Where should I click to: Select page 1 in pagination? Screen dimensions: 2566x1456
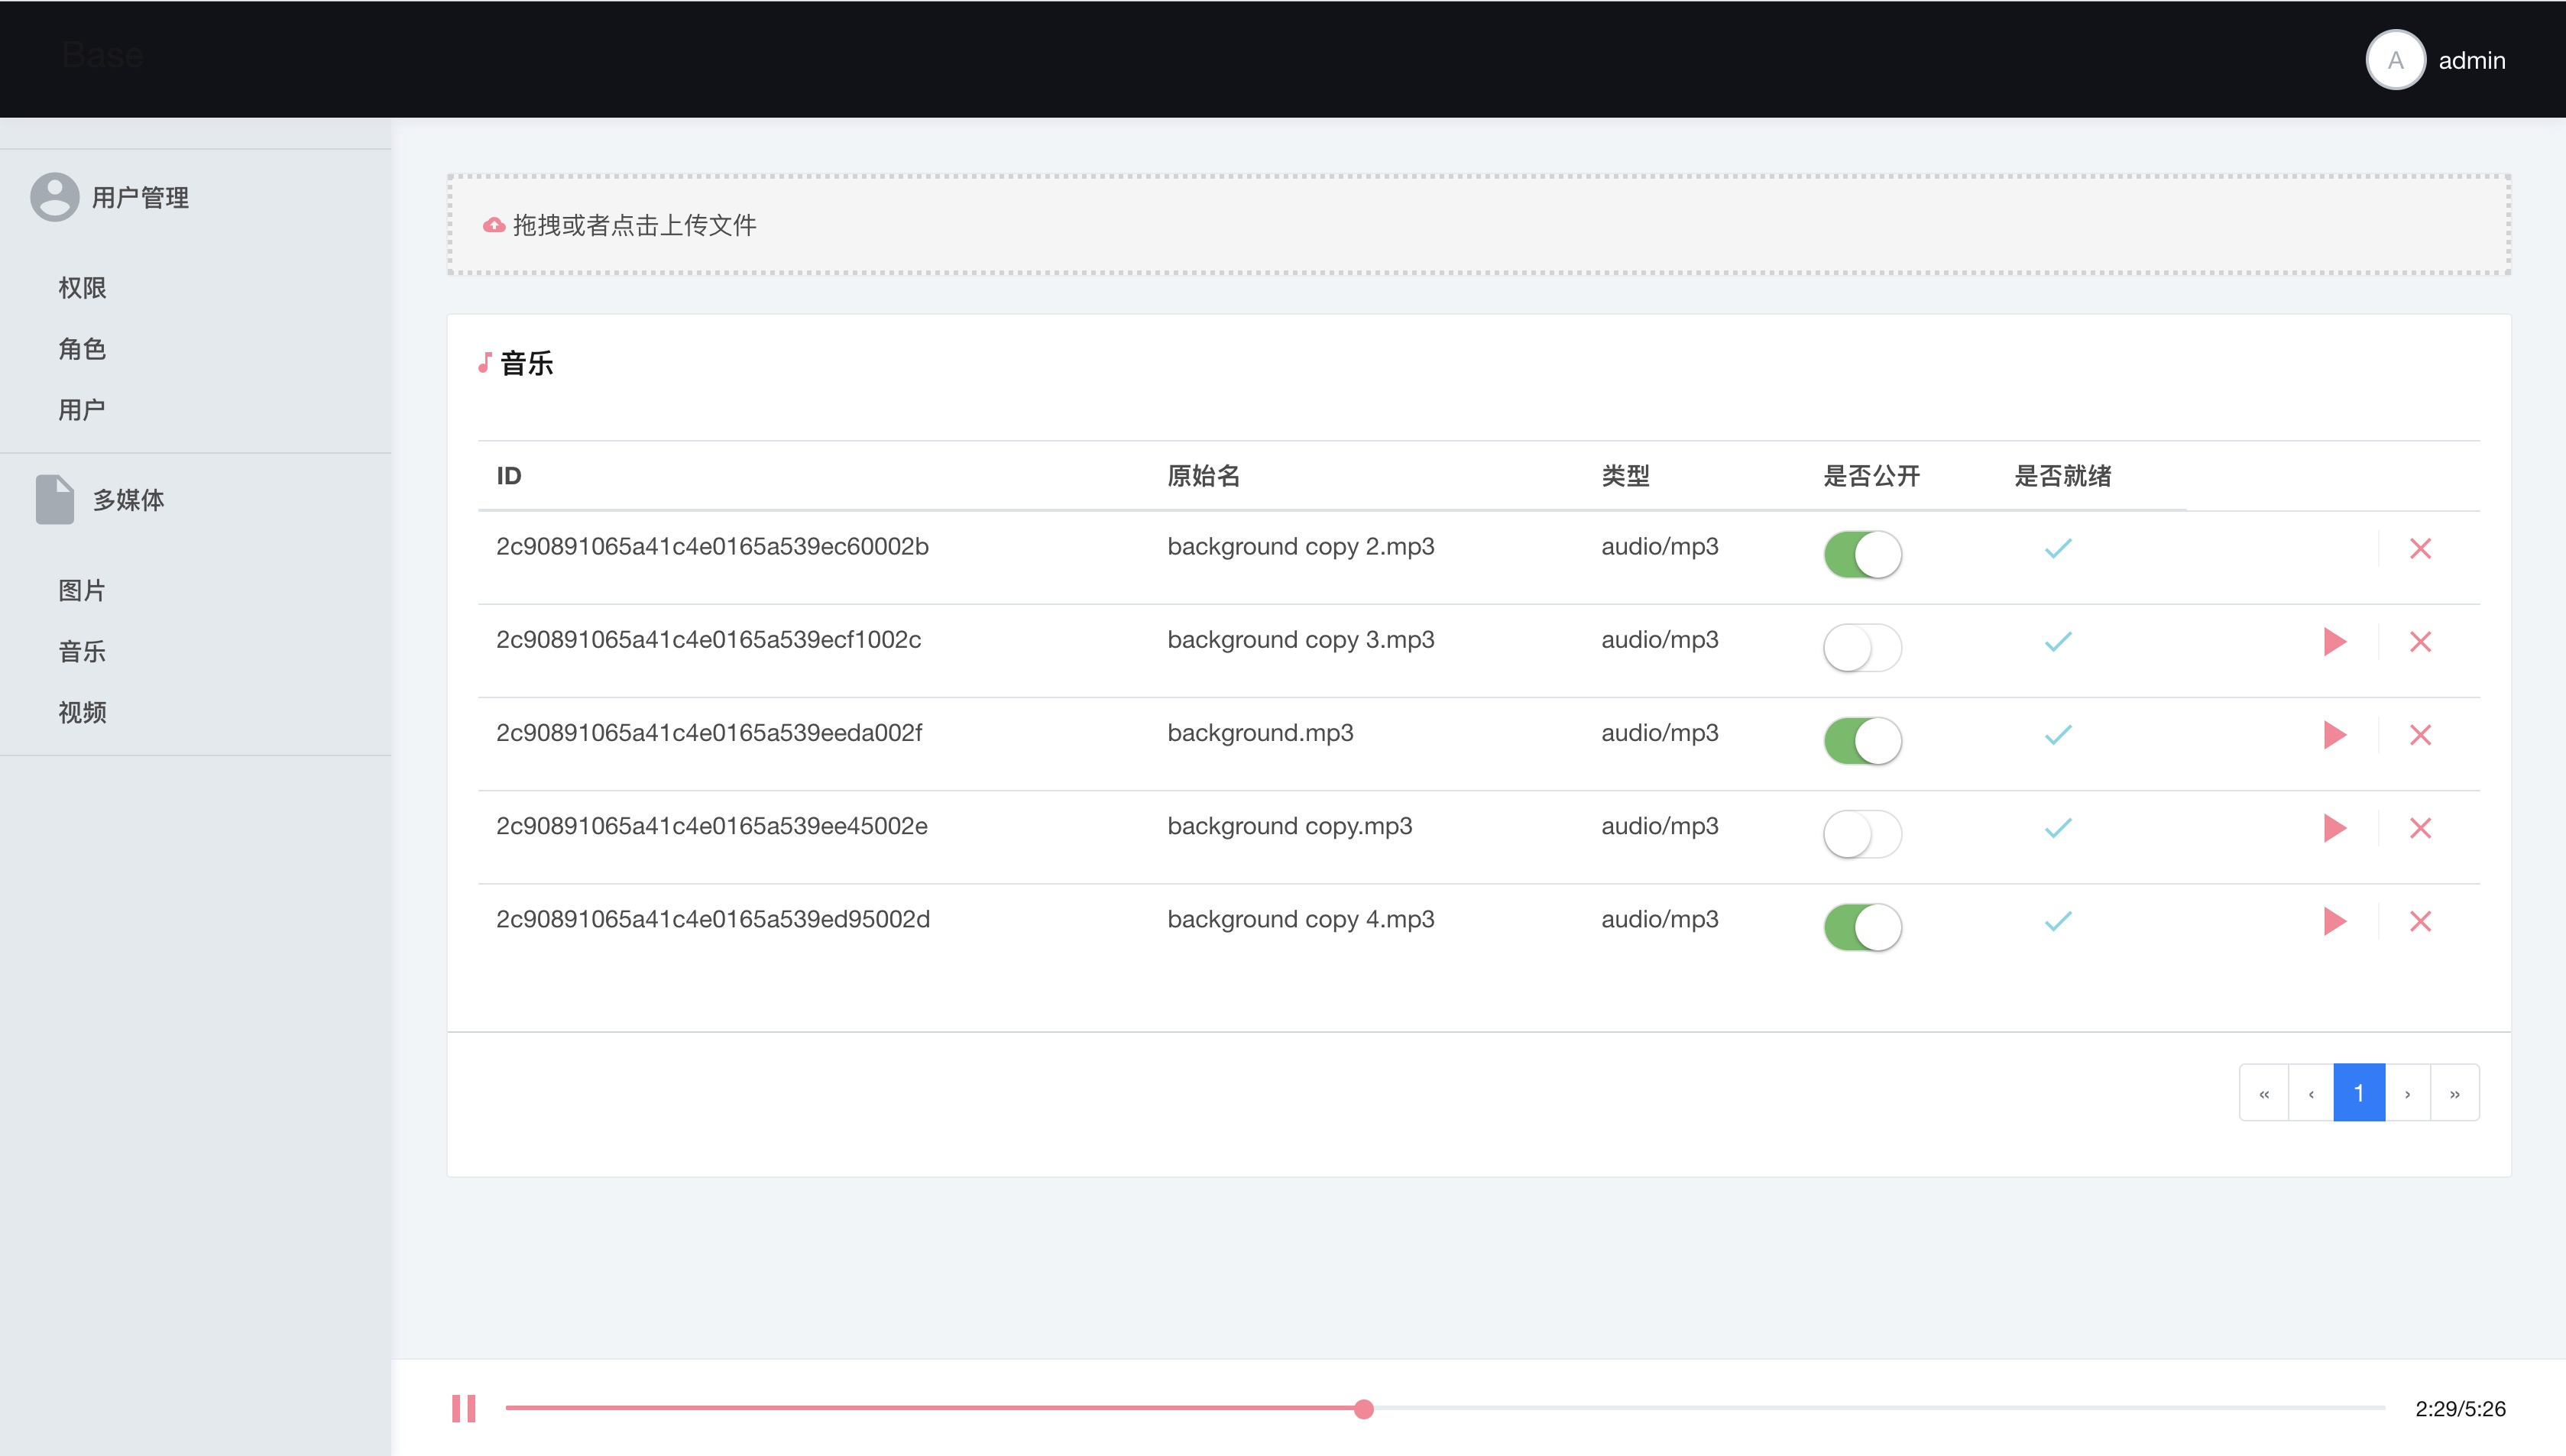(2358, 1093)
